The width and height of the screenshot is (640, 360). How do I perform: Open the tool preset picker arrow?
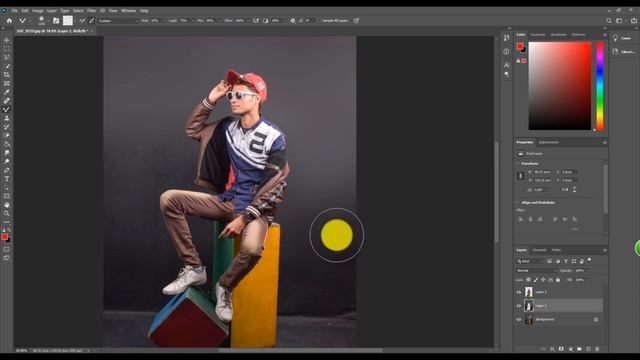[x=31, y=20]
